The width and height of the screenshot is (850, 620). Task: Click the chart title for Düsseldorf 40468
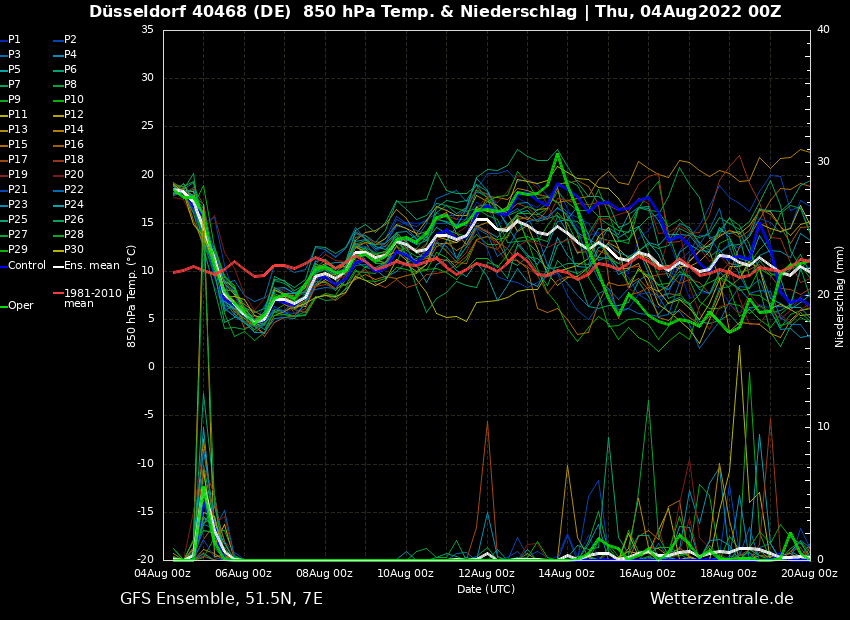click(x=435, y=12)
